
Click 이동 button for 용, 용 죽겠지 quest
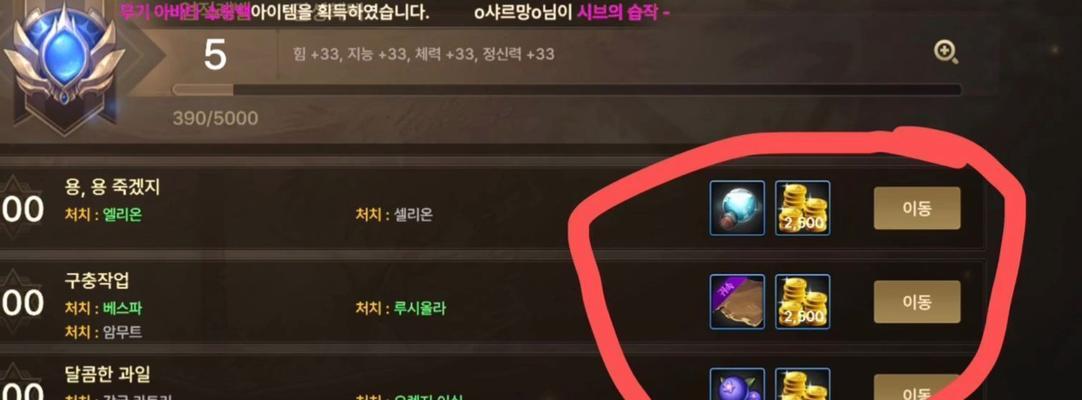[917, 208]
